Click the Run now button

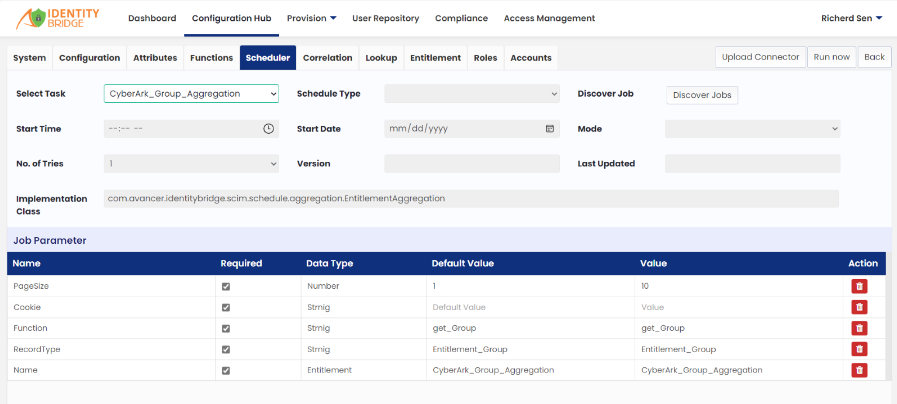[x=832, y=57]
